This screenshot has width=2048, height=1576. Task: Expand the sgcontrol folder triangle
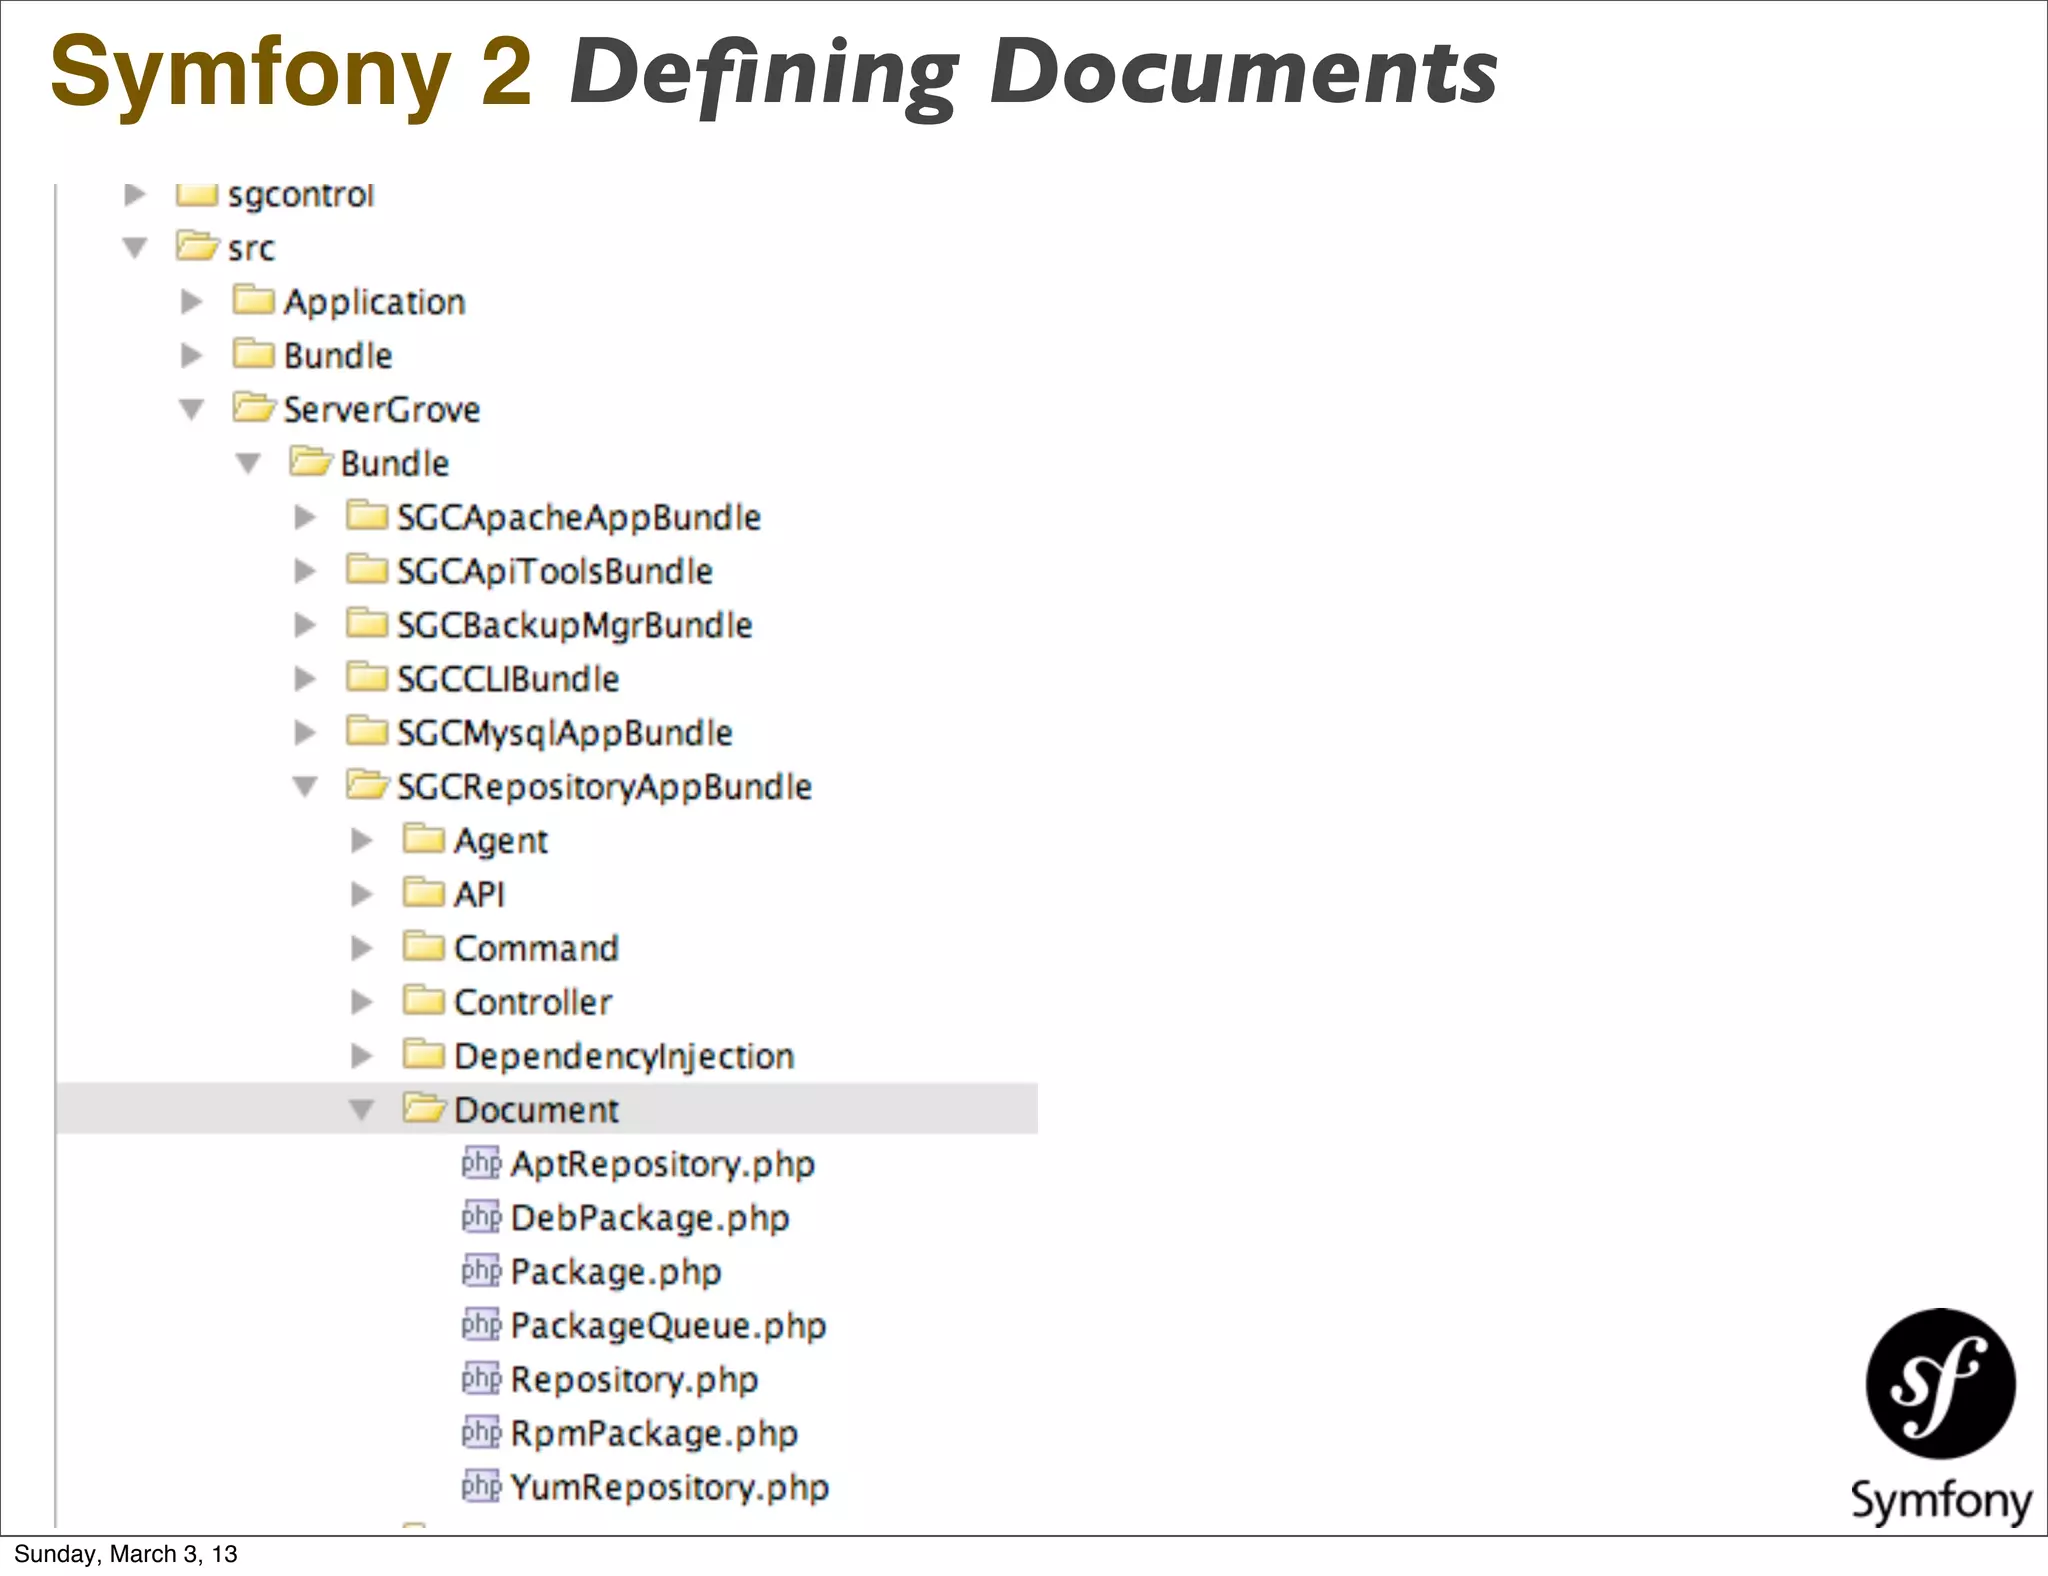pyautogui.click(x=135, y=194)
